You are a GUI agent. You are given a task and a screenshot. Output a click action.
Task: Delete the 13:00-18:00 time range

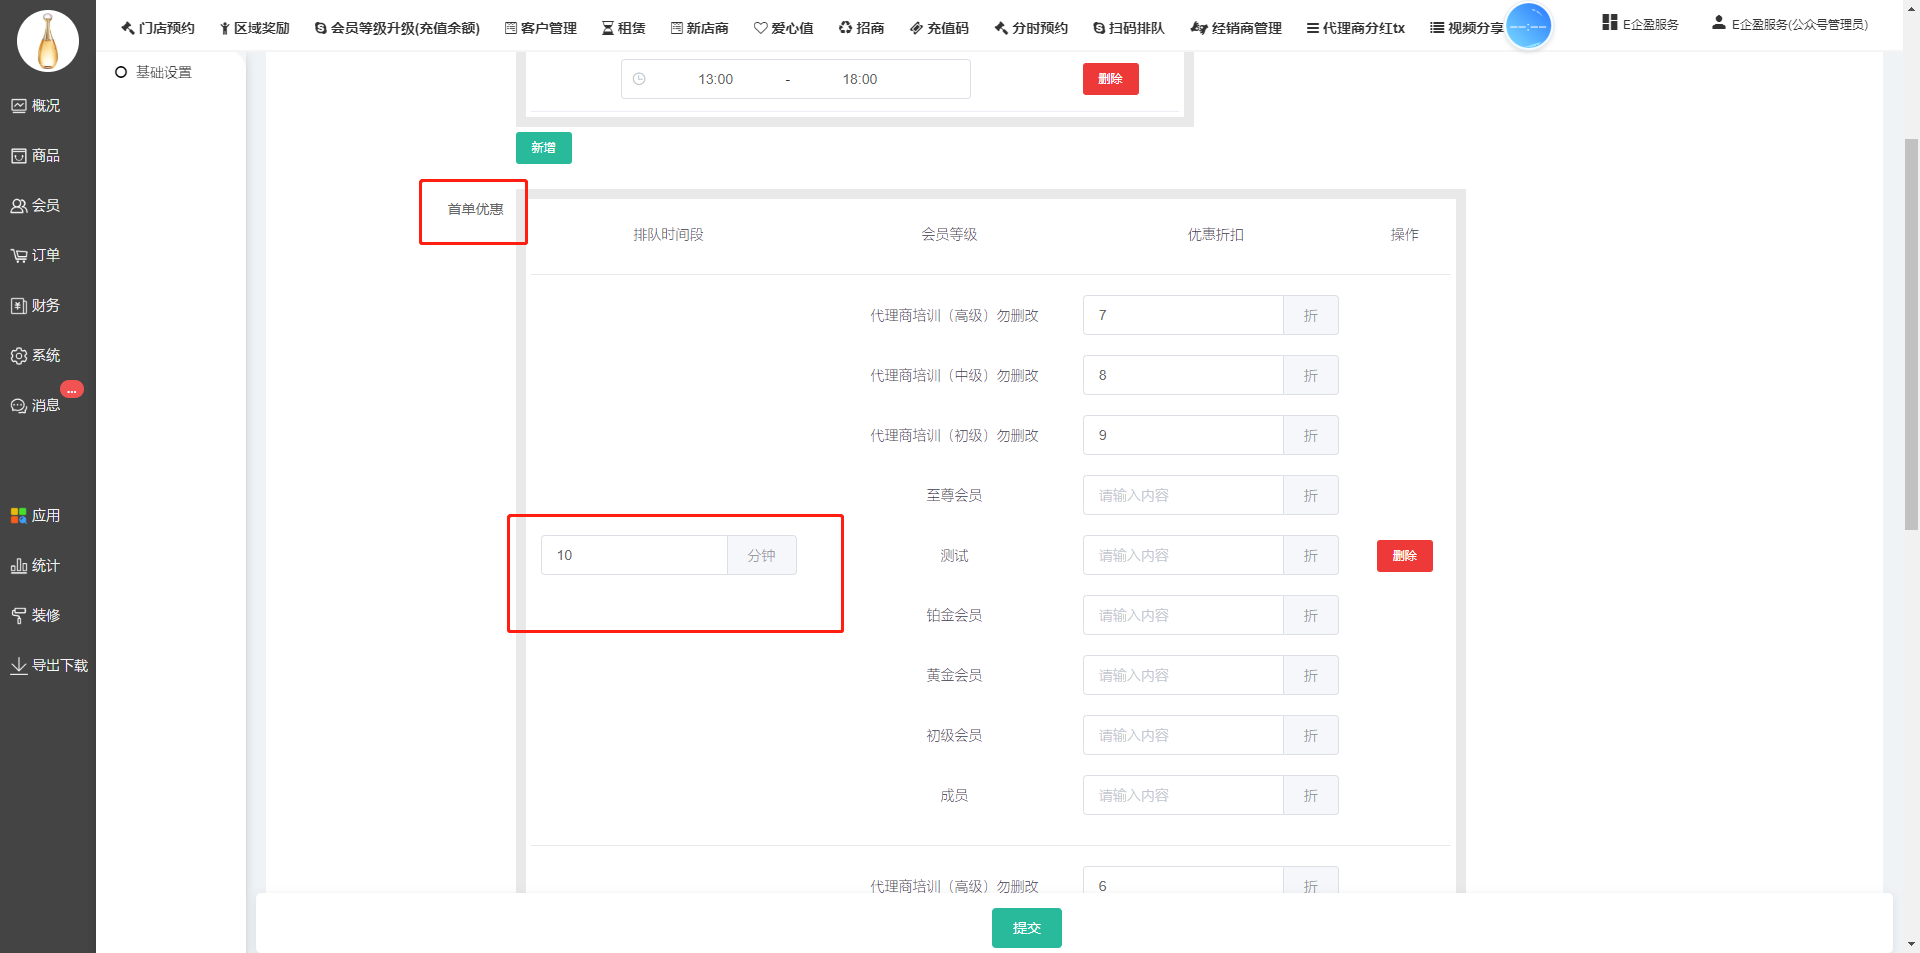(1110, 79)
